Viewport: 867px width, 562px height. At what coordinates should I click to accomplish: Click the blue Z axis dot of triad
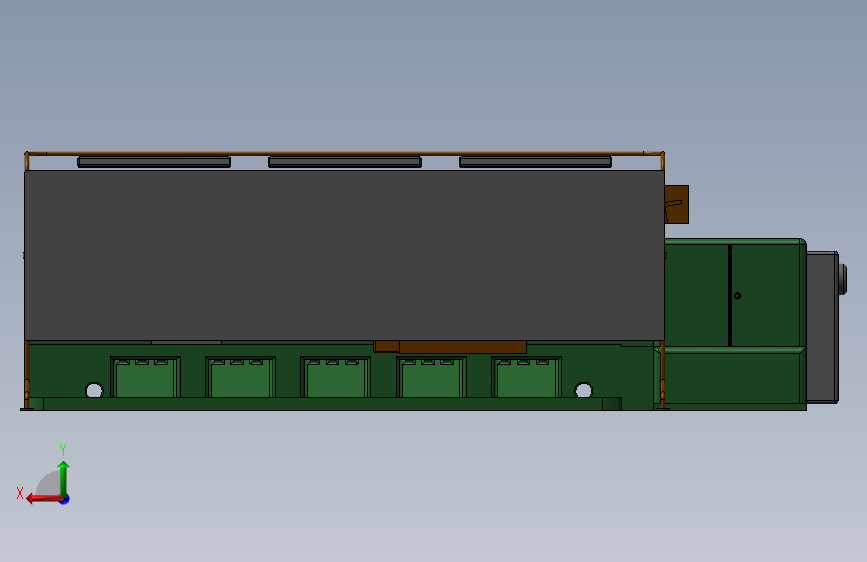click(65, 500)
